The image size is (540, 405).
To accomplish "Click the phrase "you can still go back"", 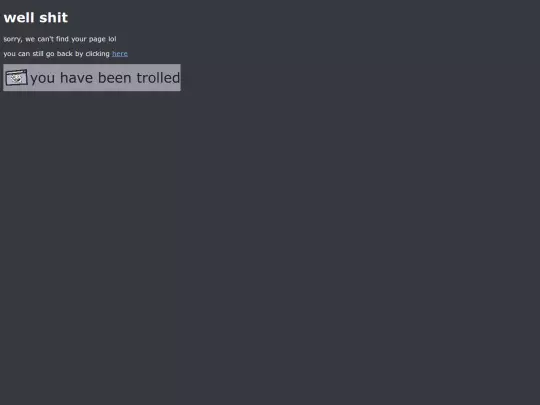I will point(38,54).
